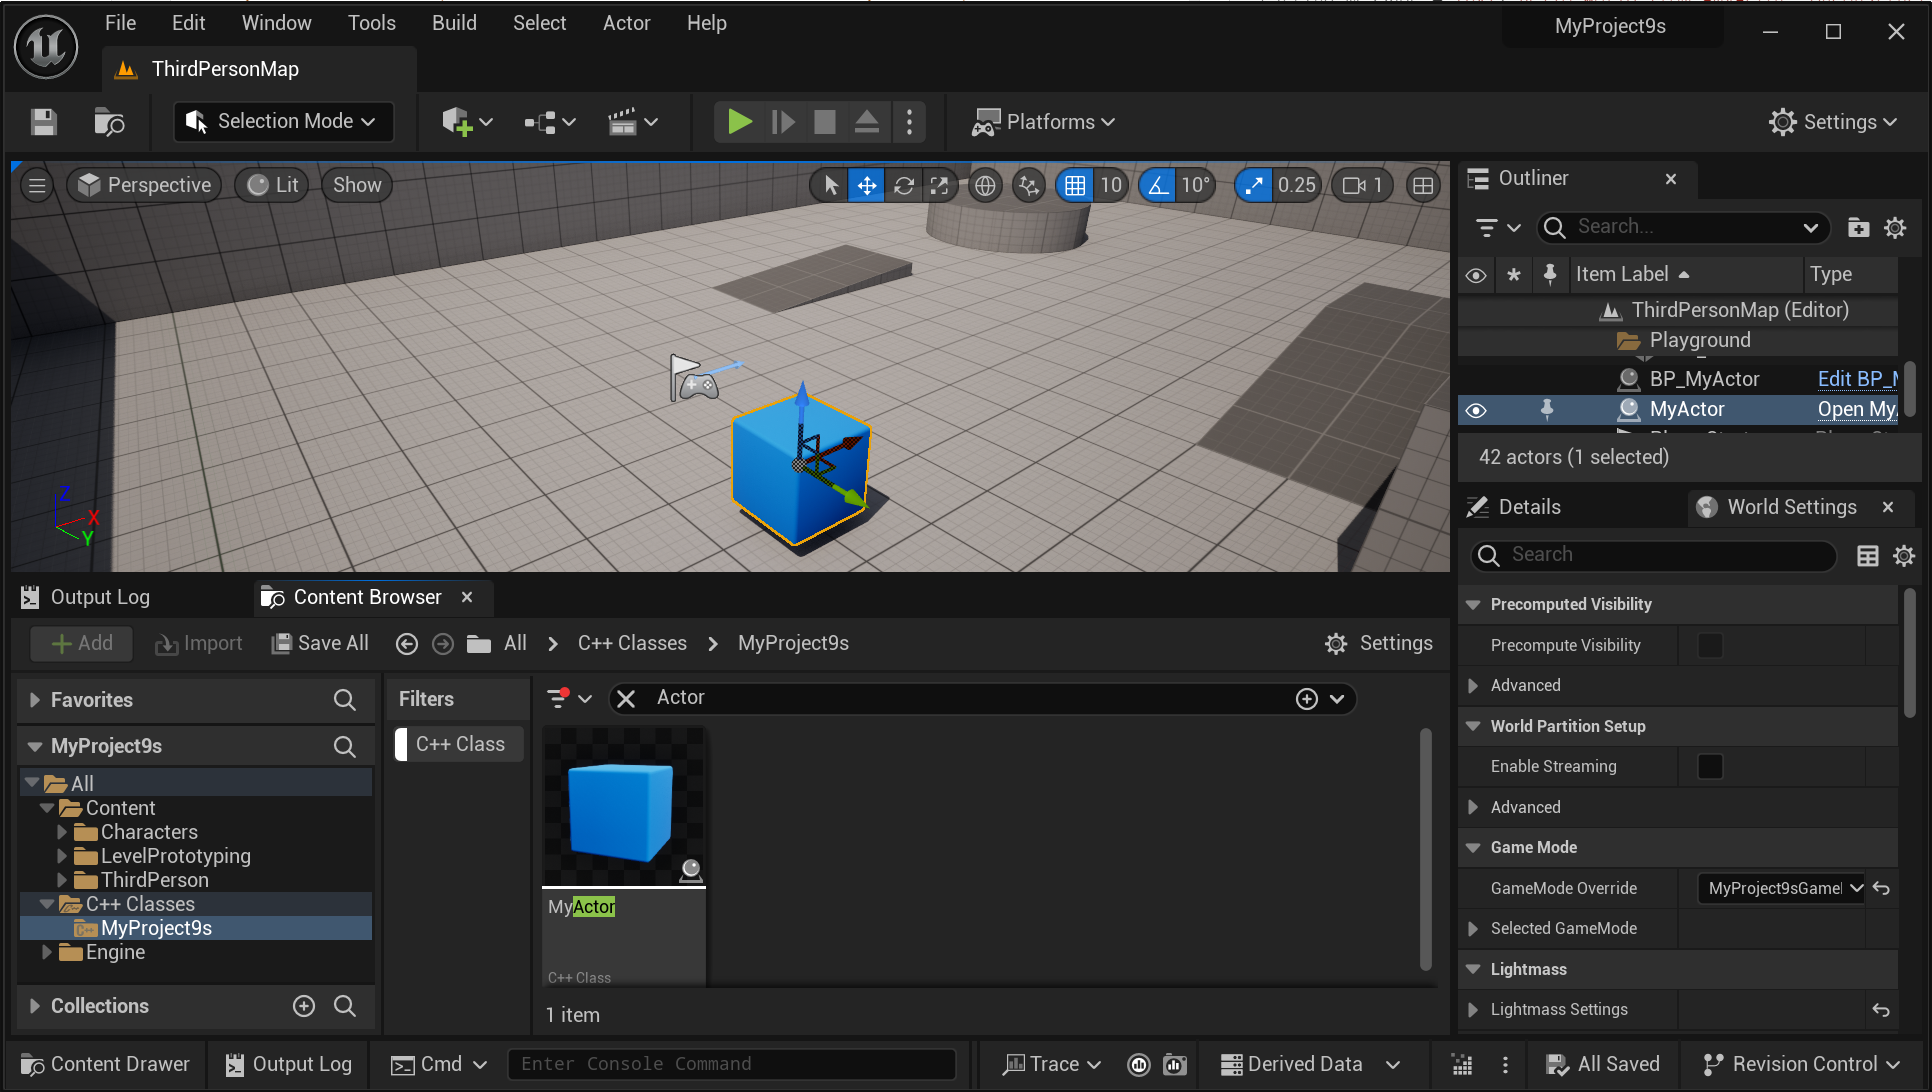Click the Edit BP_MyActor link
Viewport: 1932px width, 1092px height.
[1857, 379]
